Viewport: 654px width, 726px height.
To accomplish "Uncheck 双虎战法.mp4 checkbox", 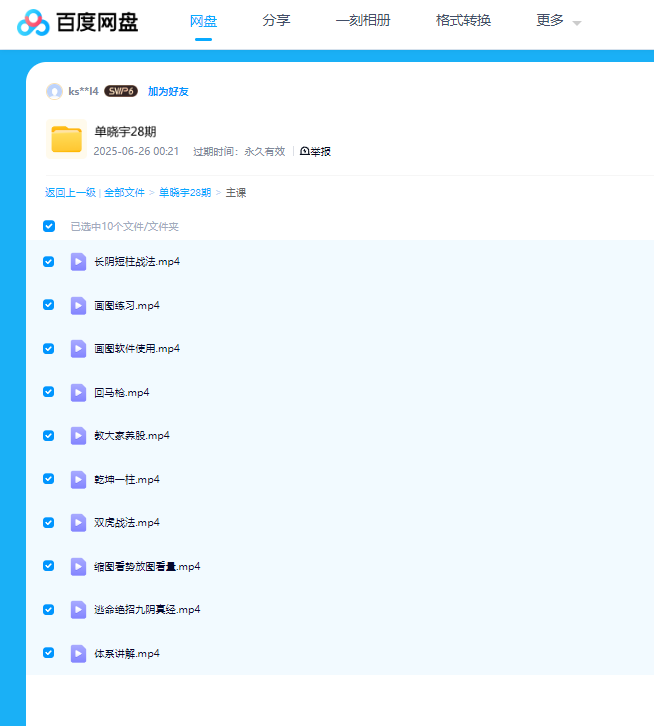I will pyautogui.click(x=49, y=523).
